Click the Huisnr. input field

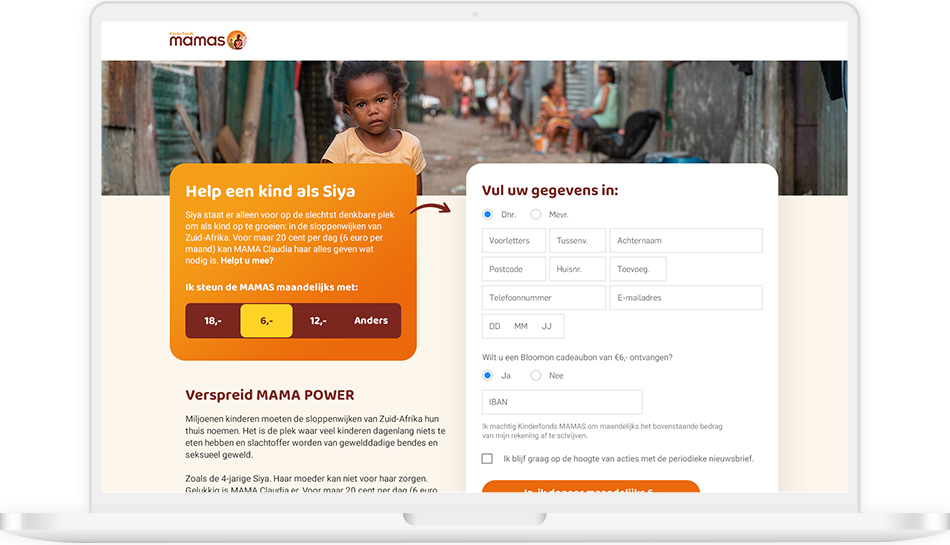pyautogui.click(x=577, y=269)
